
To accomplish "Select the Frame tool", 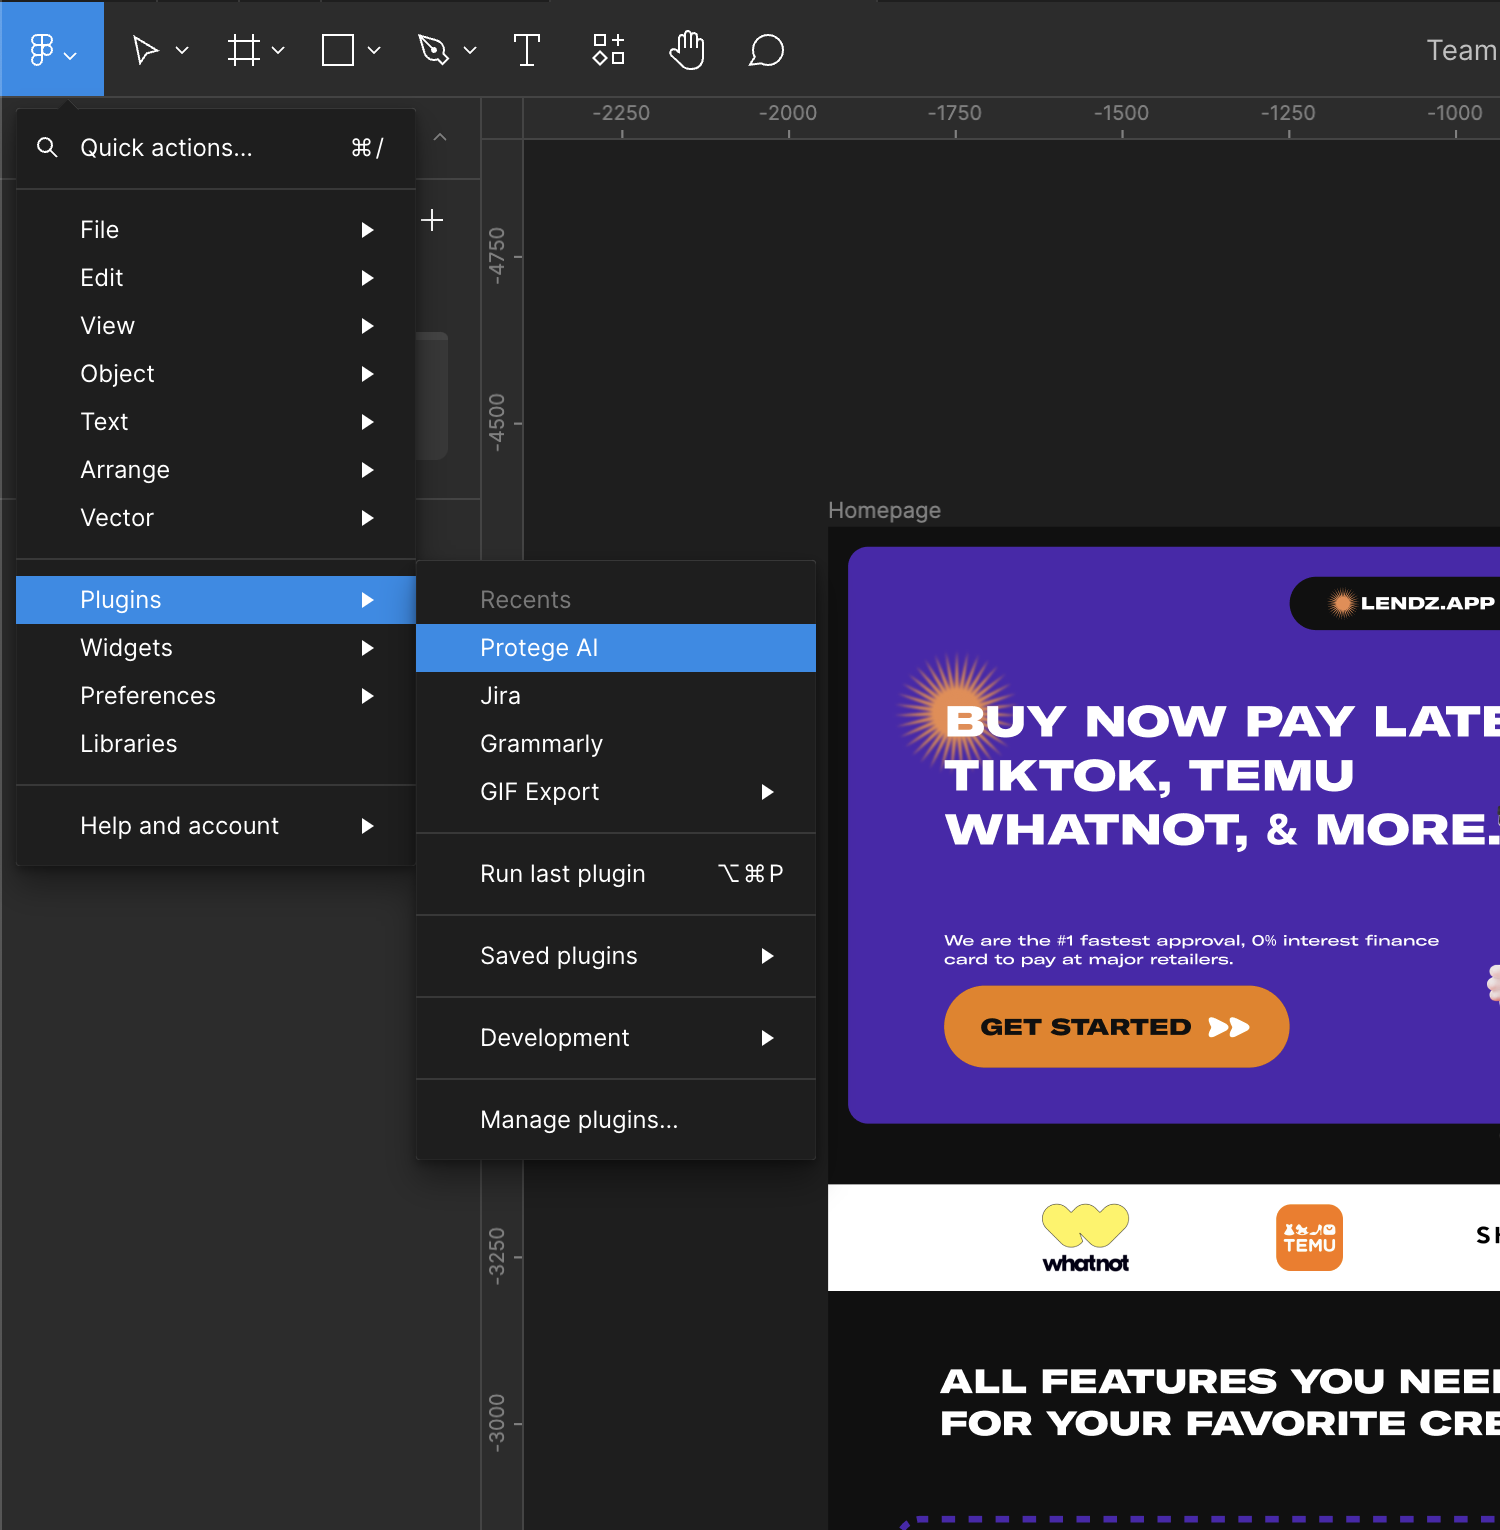I will [x=243, y=50].
